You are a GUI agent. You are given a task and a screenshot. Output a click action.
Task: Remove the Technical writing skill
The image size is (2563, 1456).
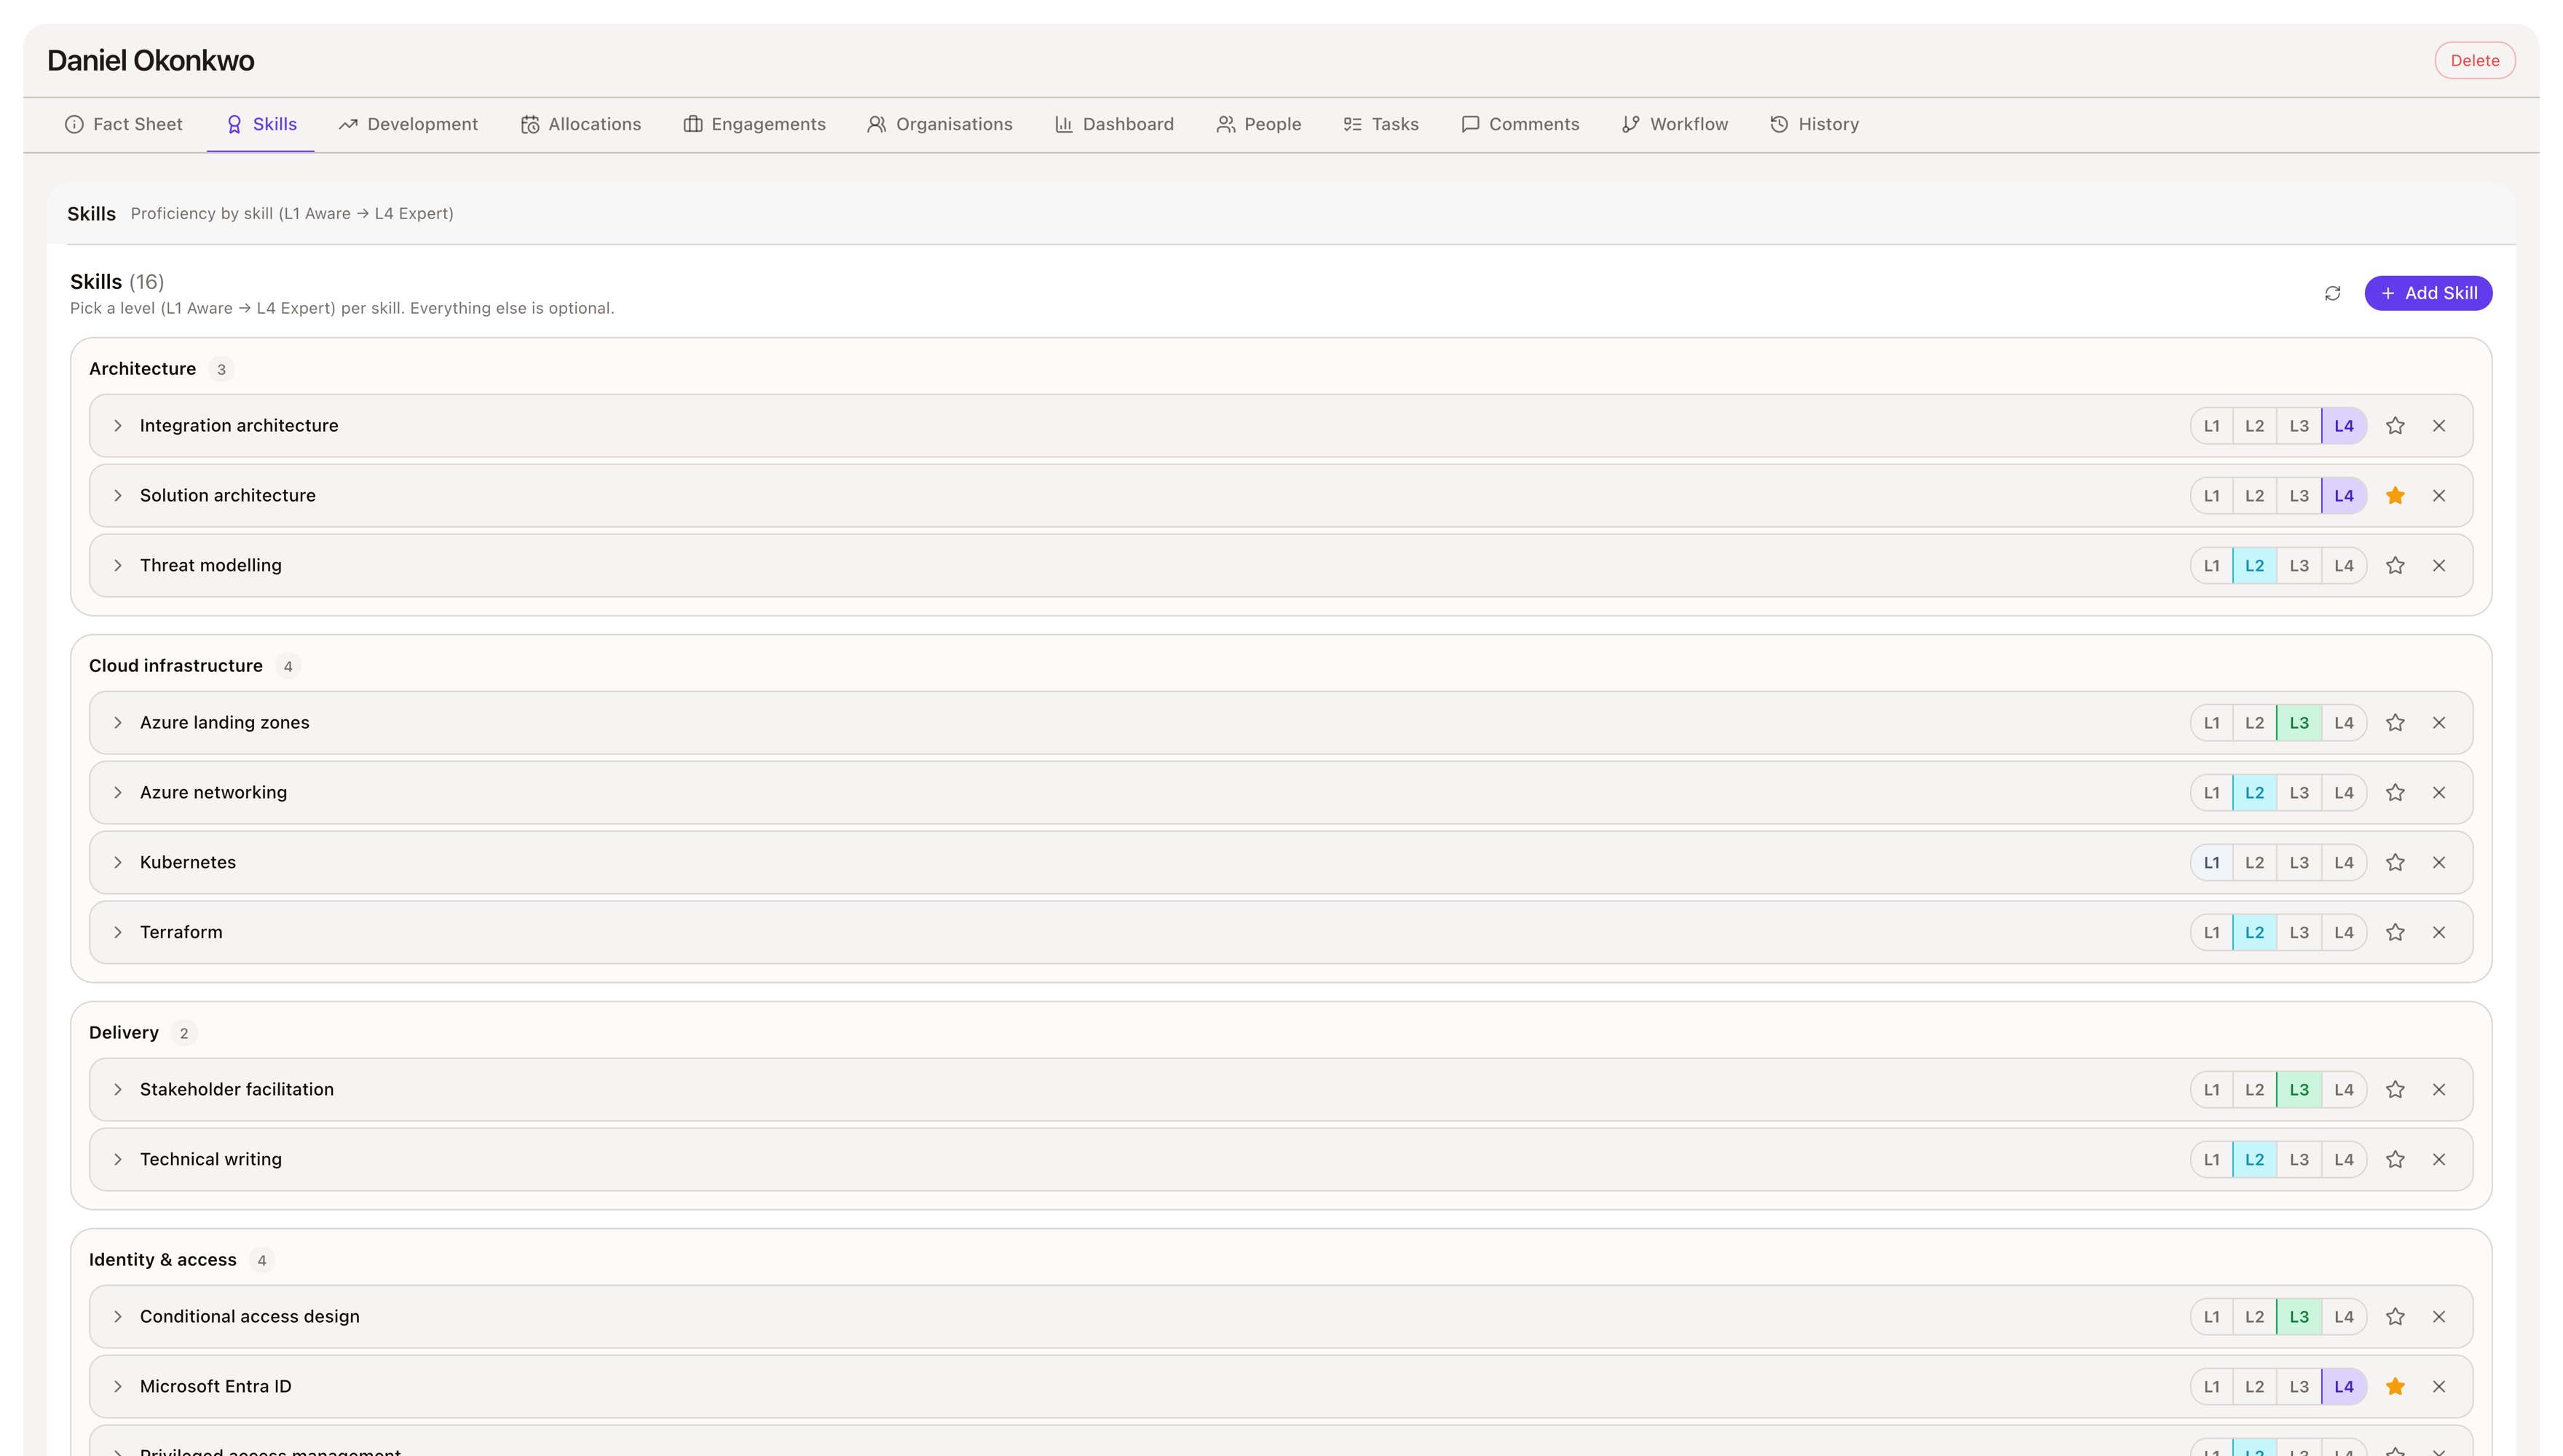pos(2439,1160)
